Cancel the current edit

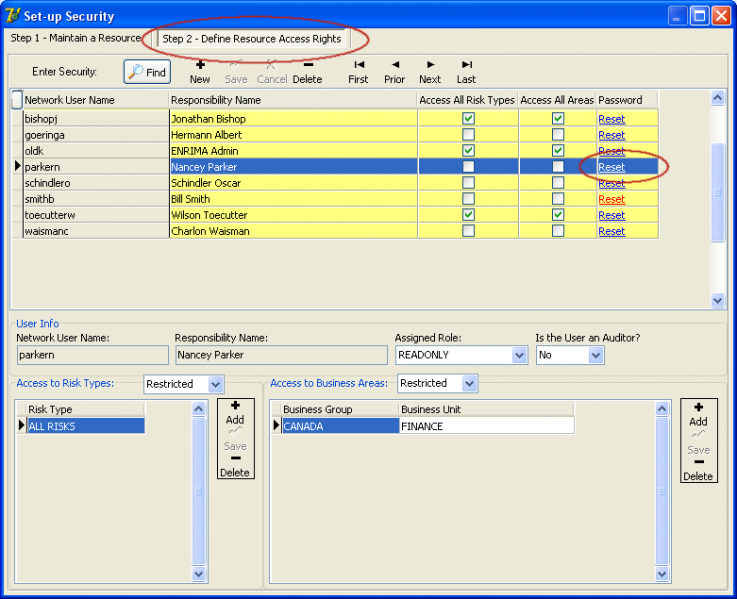coord(272,72)
